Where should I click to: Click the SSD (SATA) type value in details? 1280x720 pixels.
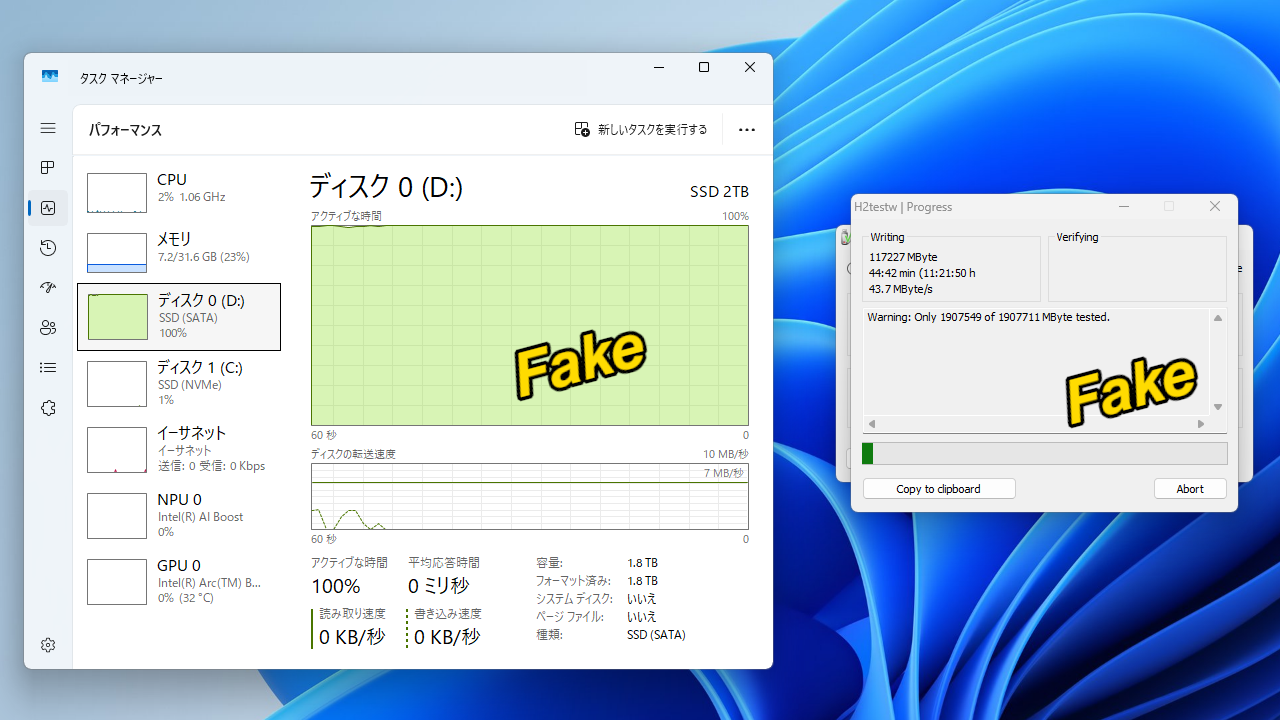point(656,635)
